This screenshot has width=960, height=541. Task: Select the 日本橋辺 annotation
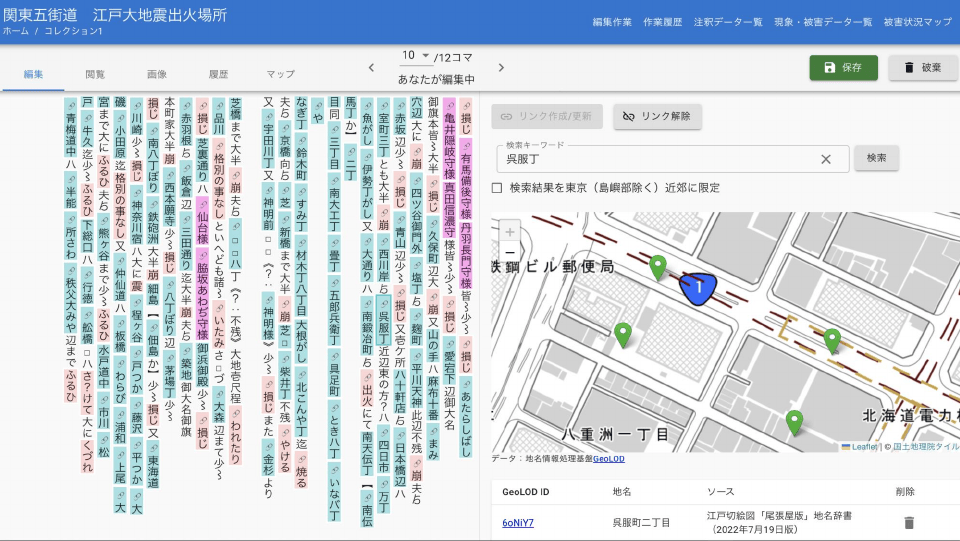400,457
